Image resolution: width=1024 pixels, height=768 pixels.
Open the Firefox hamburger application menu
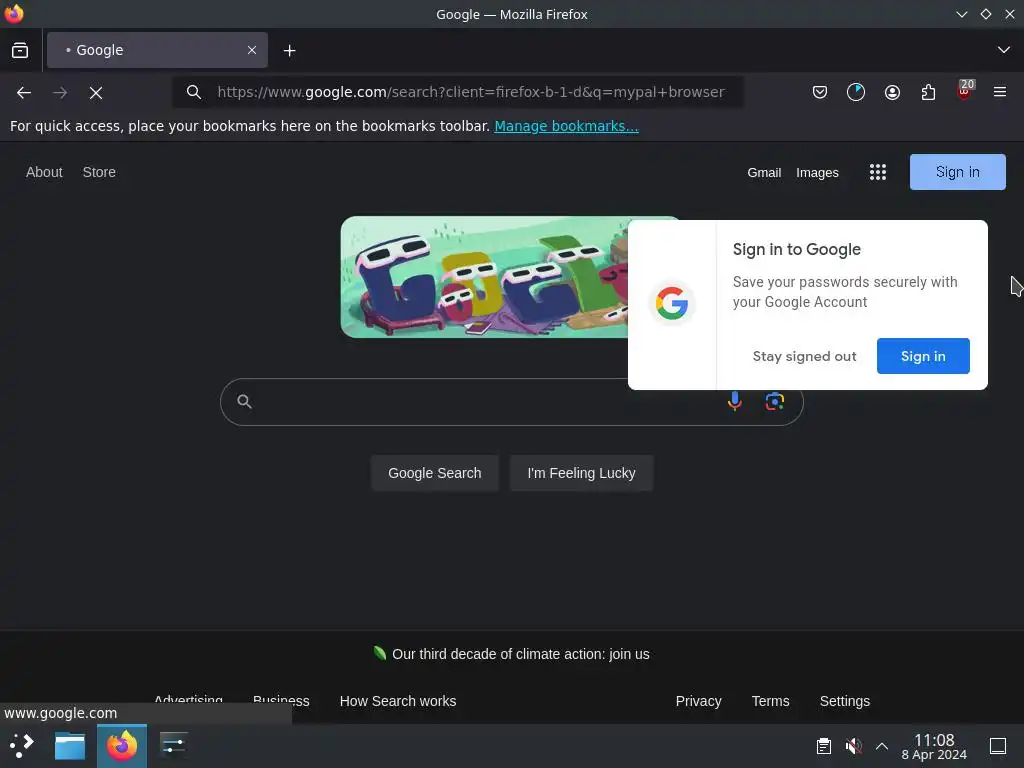tap(1000, 92)
